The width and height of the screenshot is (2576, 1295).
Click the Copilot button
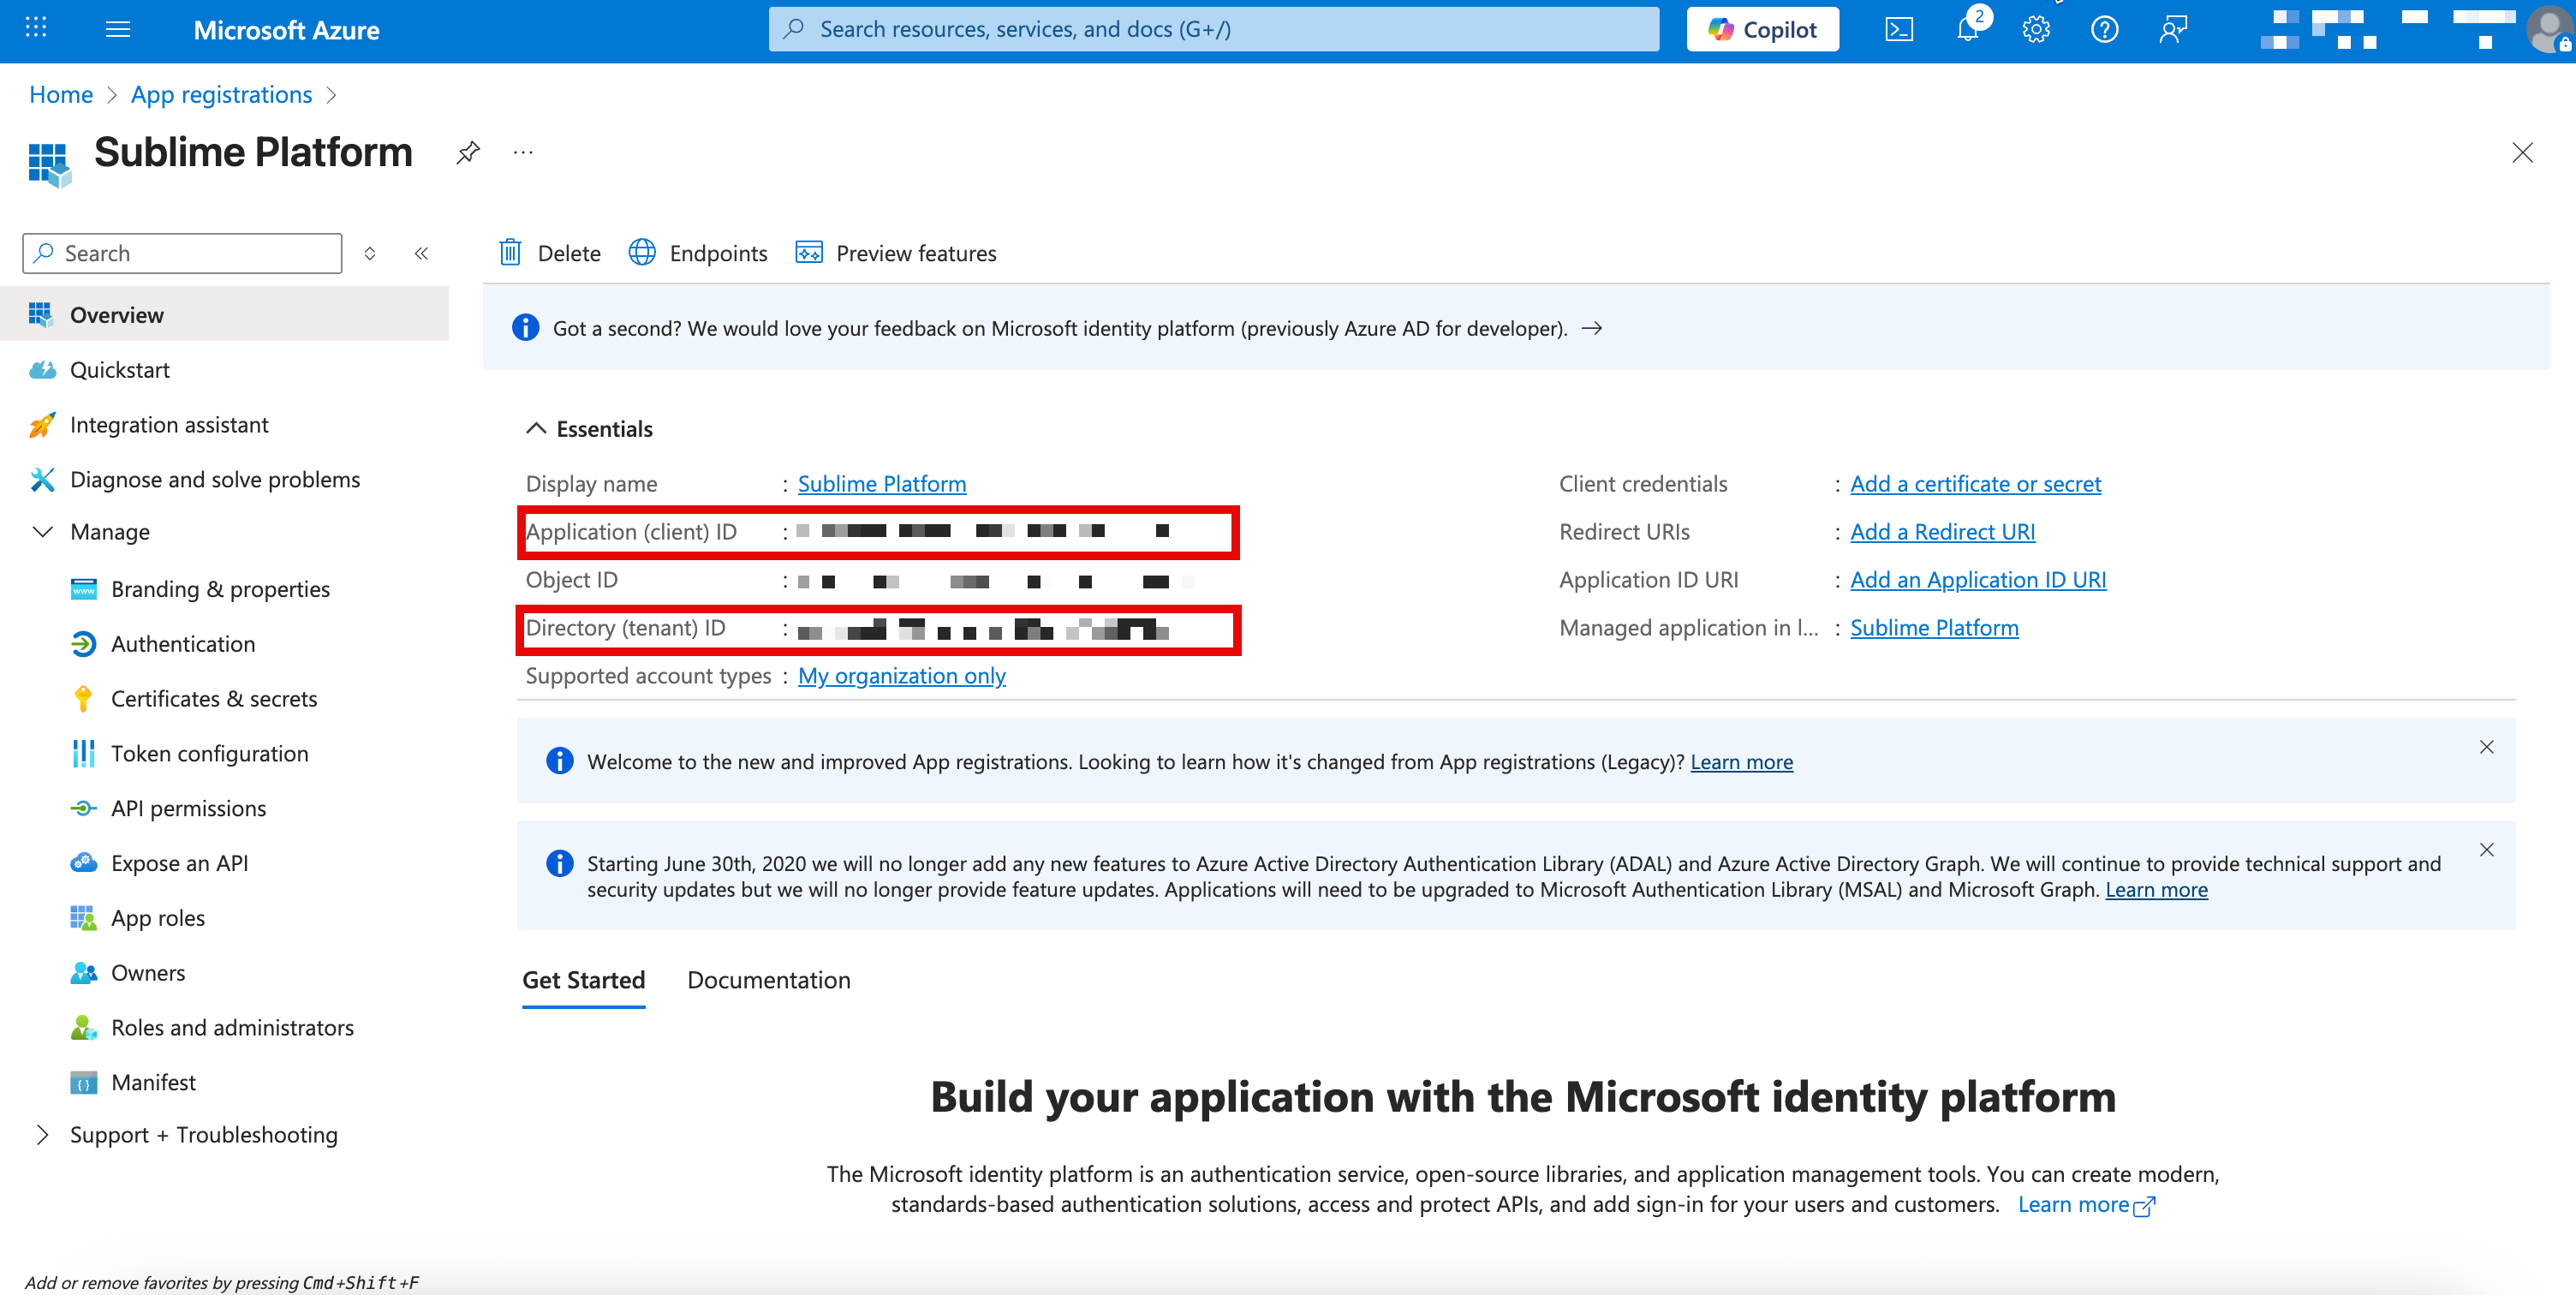coord(1762,29)
